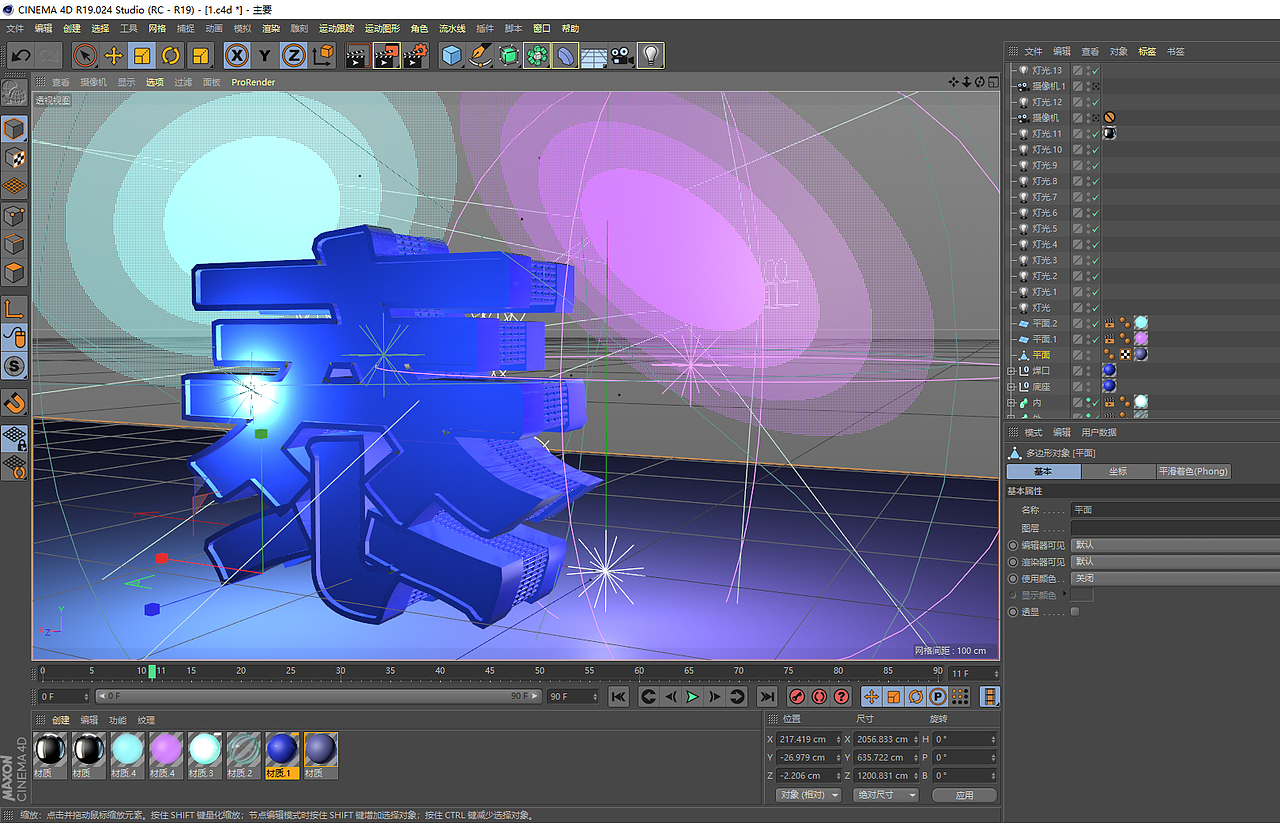This screenshot has height=823, width=1280.
Task: Toggle 灯光.13 enabled checkmark
Action: click(x=1095, y=70)
